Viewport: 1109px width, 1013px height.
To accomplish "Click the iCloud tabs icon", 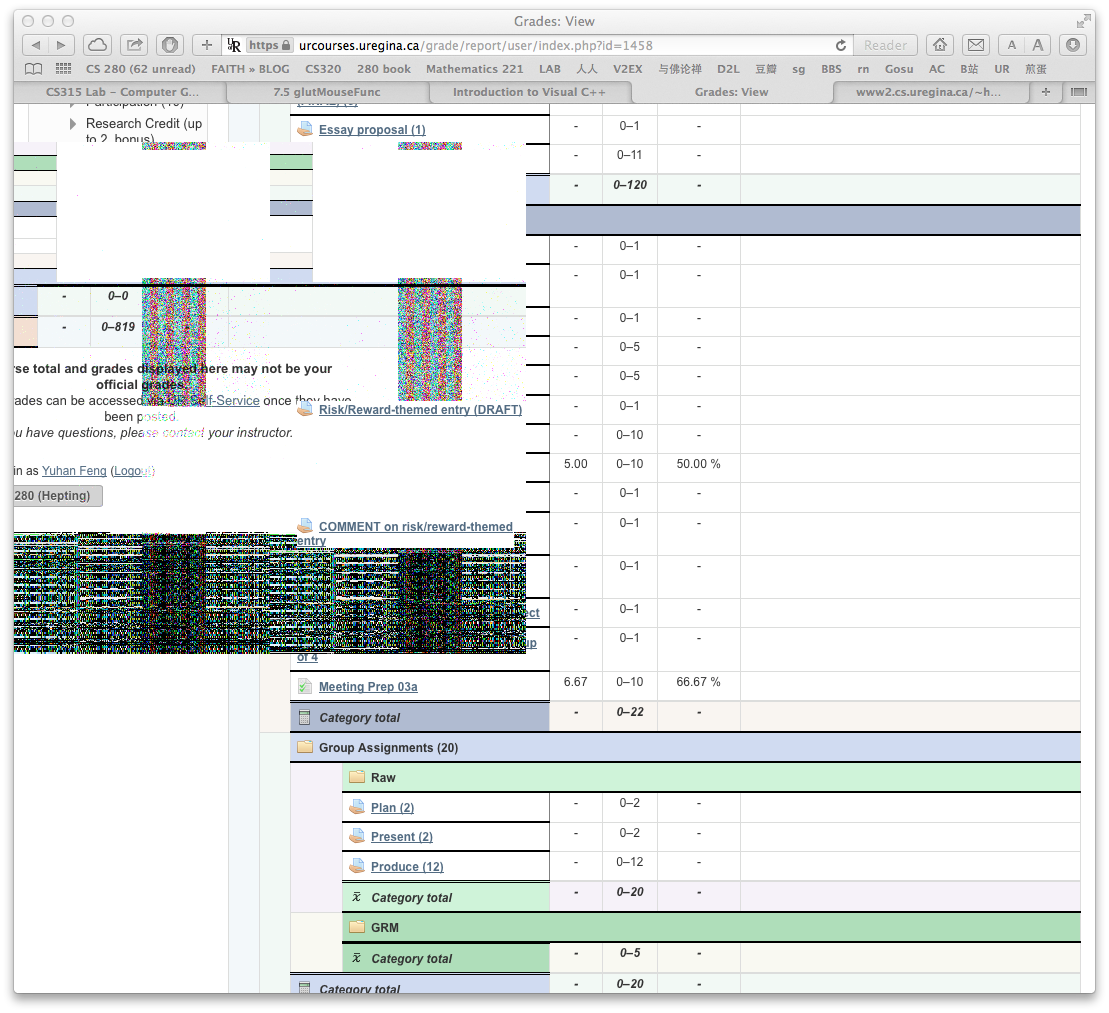I will tap(97, 45).
